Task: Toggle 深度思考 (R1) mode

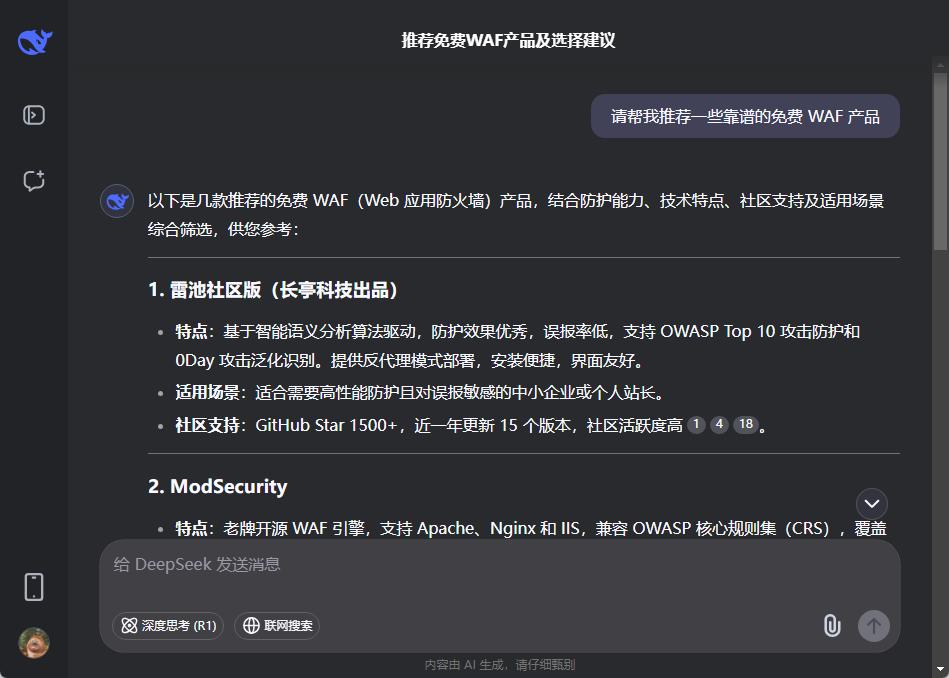Action: [x=168, y=625]
